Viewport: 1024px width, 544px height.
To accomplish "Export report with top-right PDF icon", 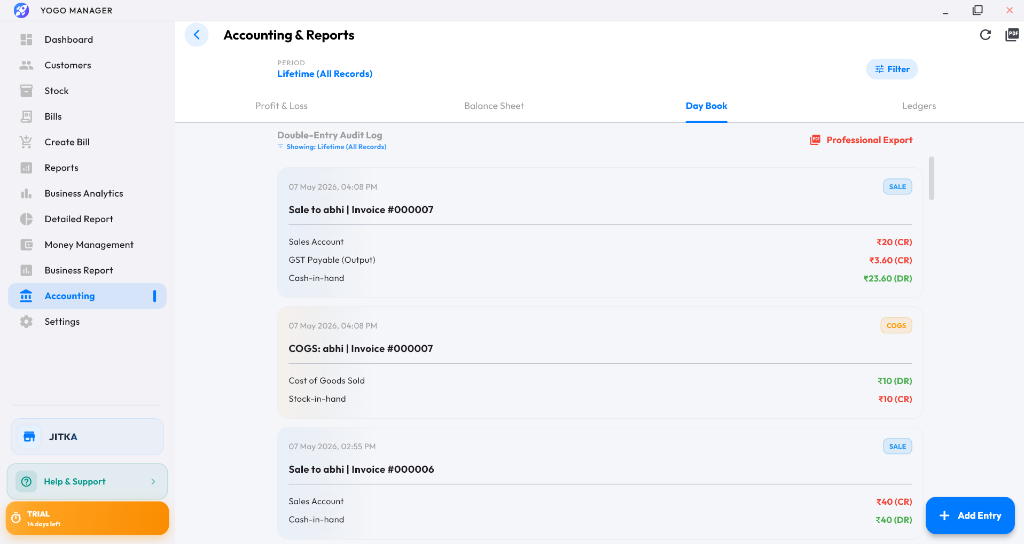I will [x=1012, y=35].
